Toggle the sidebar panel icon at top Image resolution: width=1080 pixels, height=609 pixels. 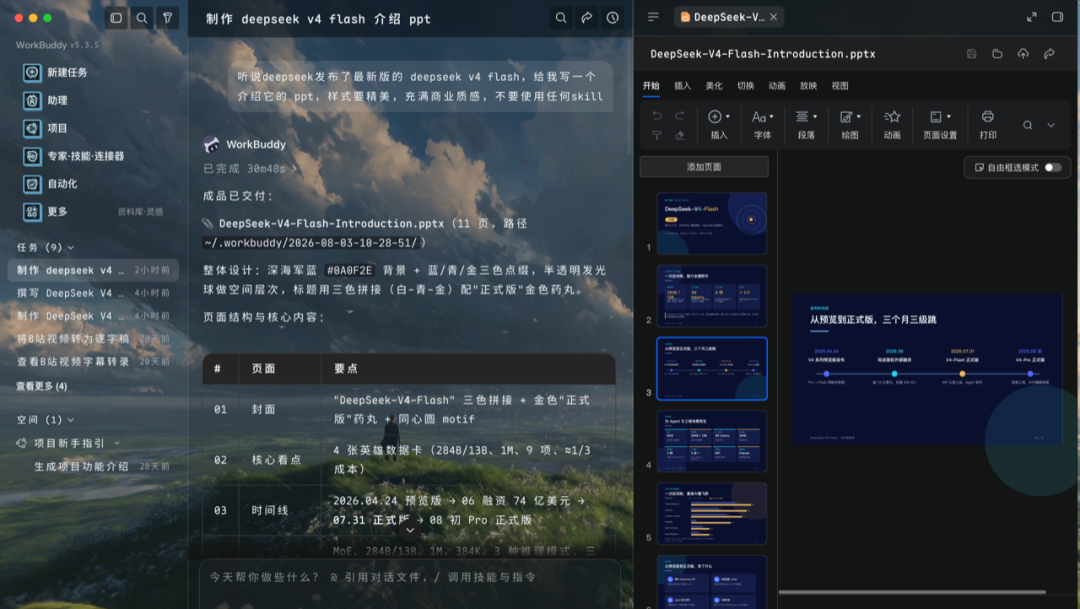(116, 18)
